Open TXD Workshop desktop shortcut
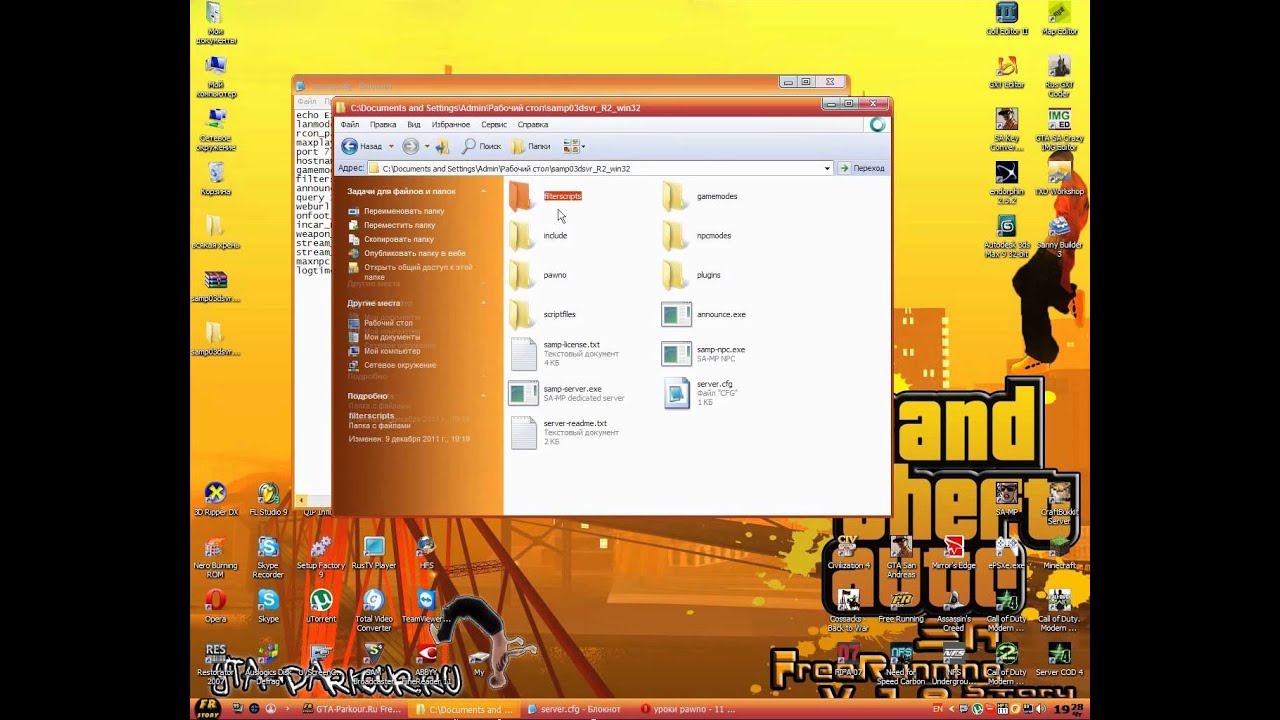Screen dimensions: 1280x720 click(x=1059, y=178)
